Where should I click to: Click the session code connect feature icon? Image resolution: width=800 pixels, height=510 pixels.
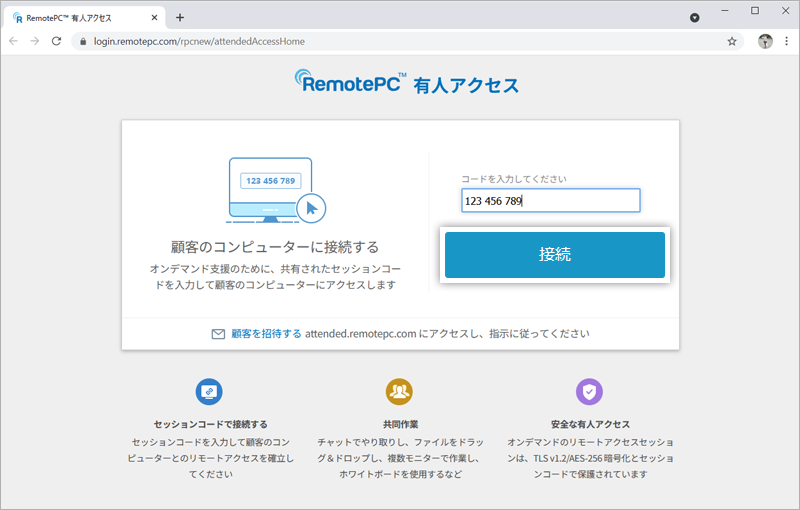coord(209,392)
